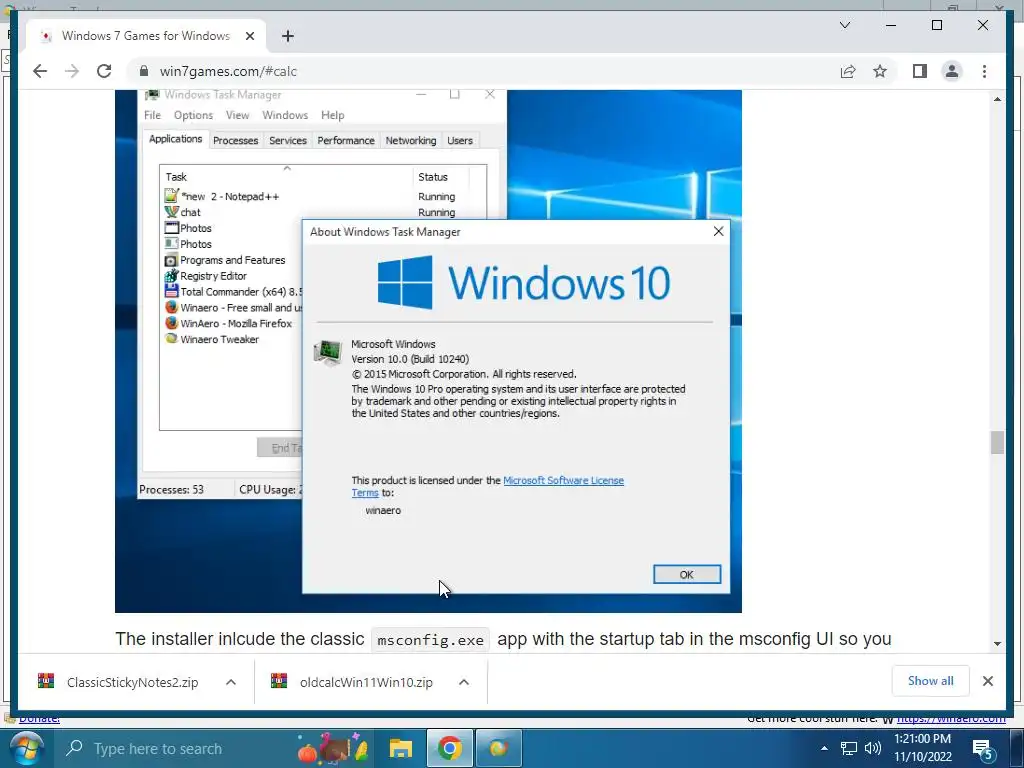Click the page vertical scrollbar thumb
The height and width of the screenshot is (768, 1024).
tap(997, 442)
